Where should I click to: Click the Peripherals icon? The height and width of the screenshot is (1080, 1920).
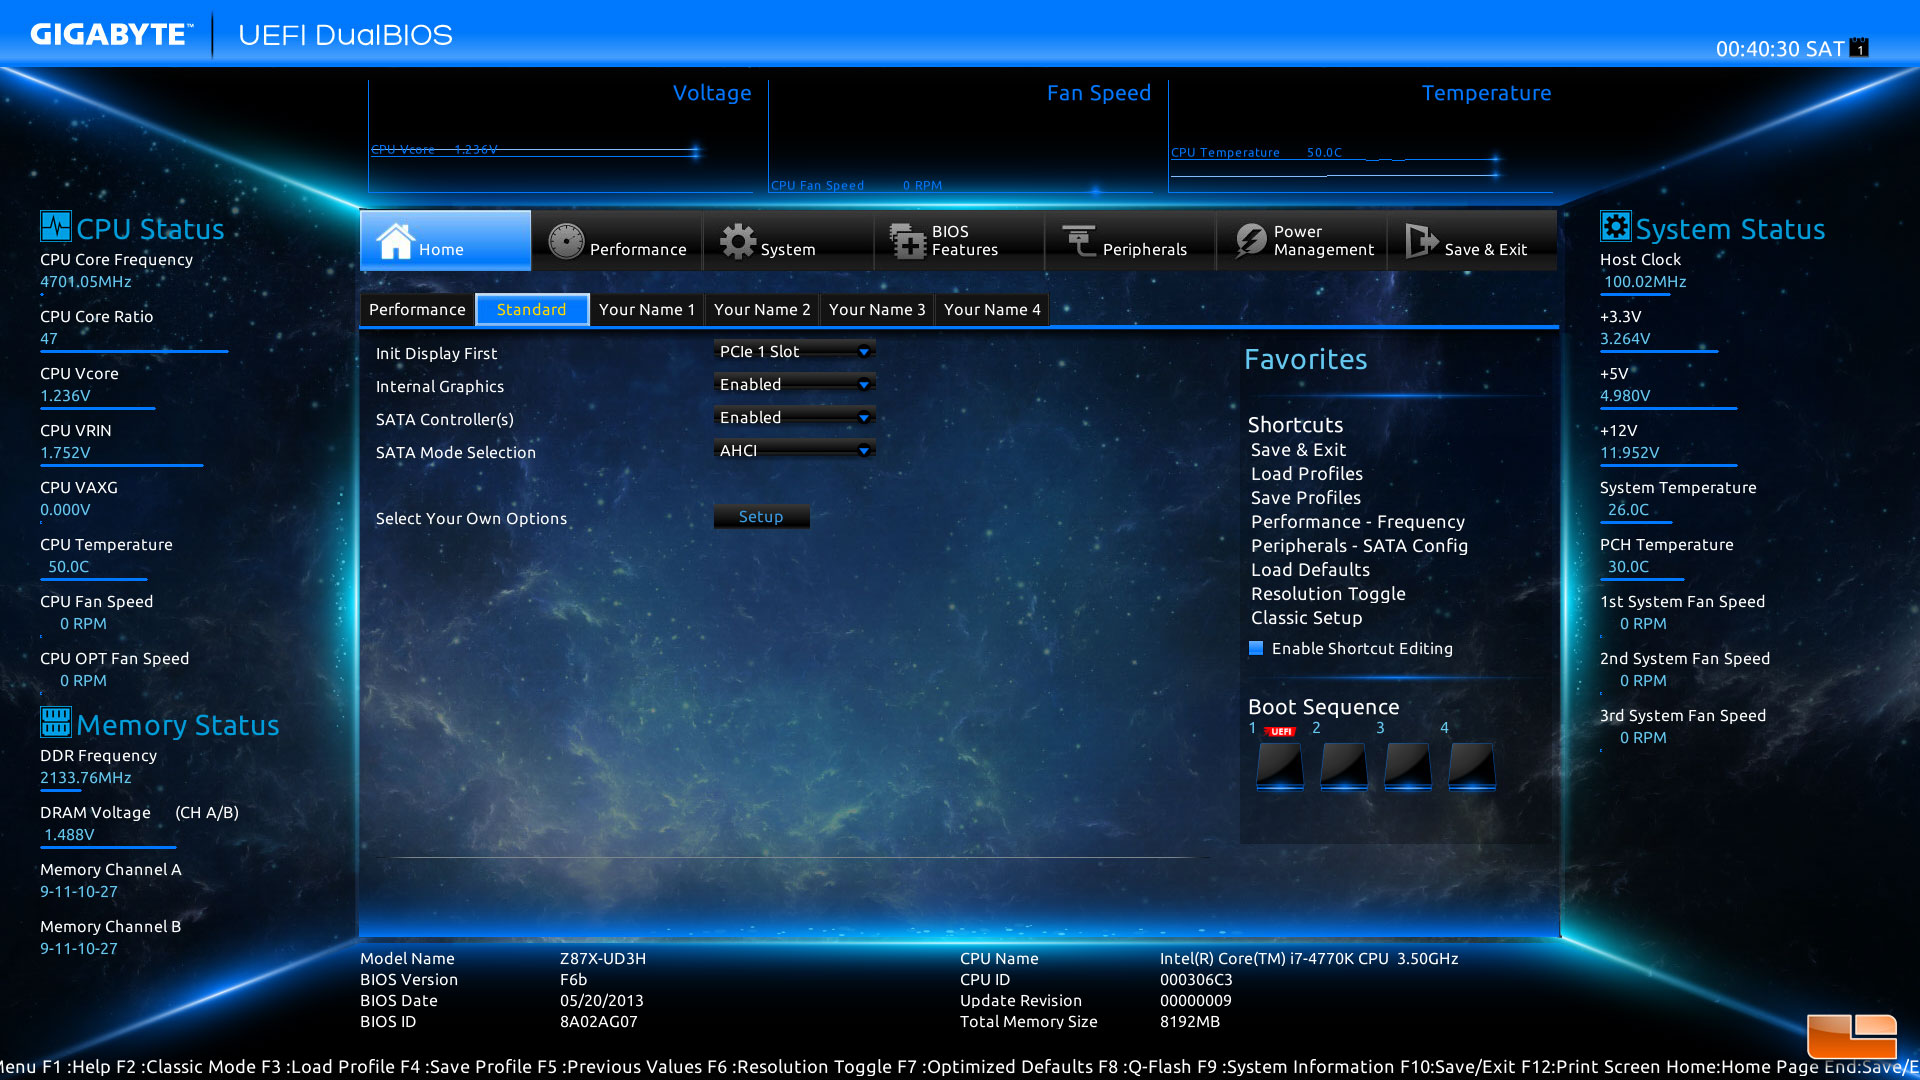tap(1079, 241)
